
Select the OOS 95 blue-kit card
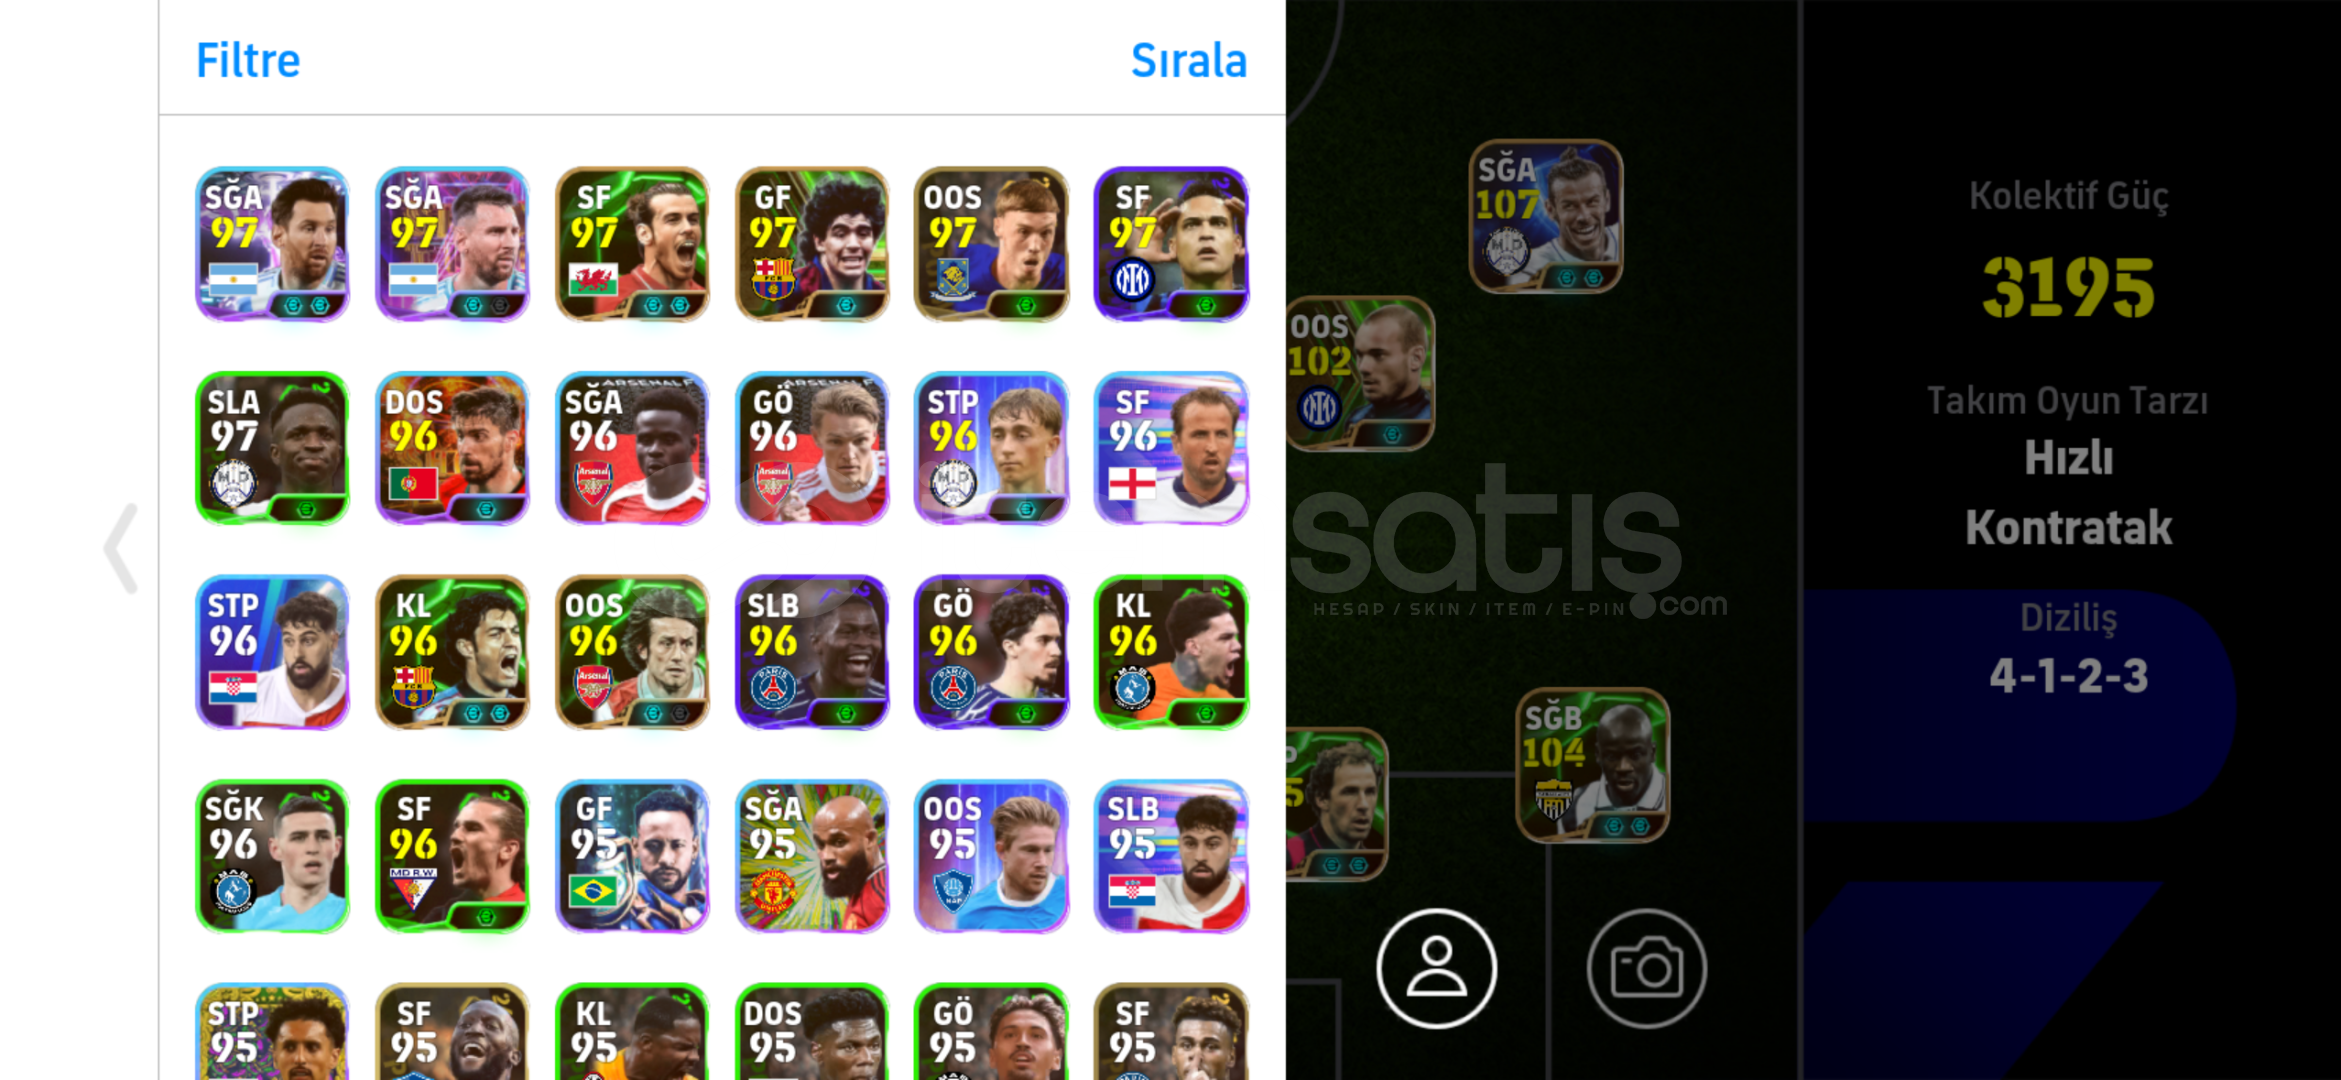(991, 856)
